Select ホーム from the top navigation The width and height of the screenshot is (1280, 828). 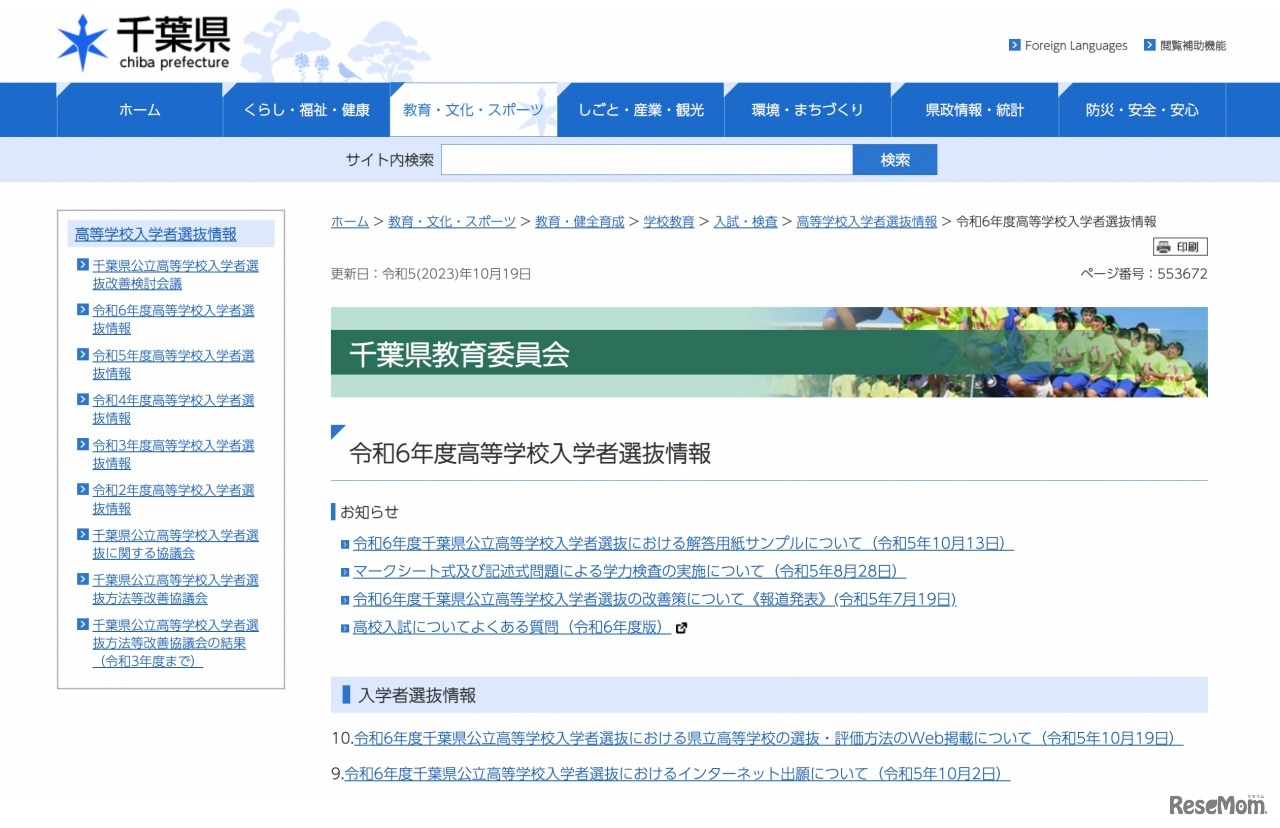coord(139,109)
